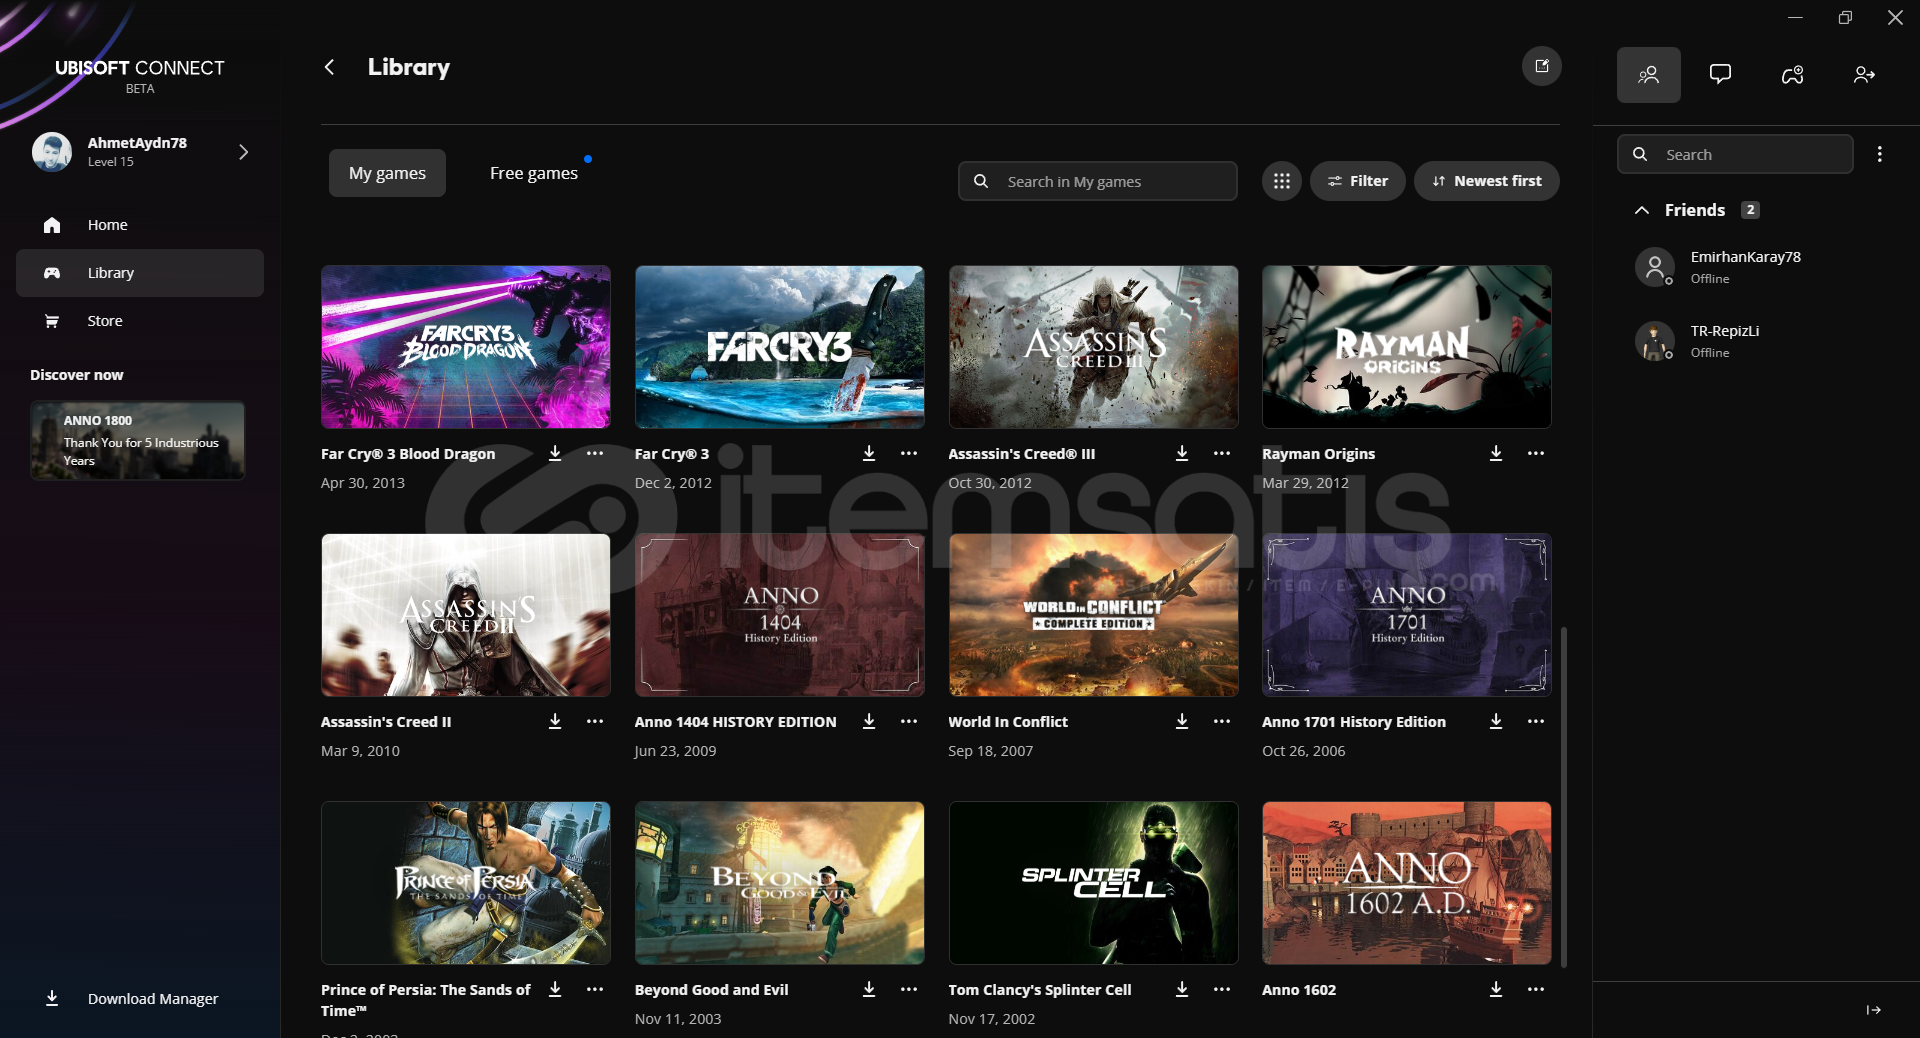Download Assassin's Creed II
This screenshot has width=1920, height=1038.
[x=555, y=721]
